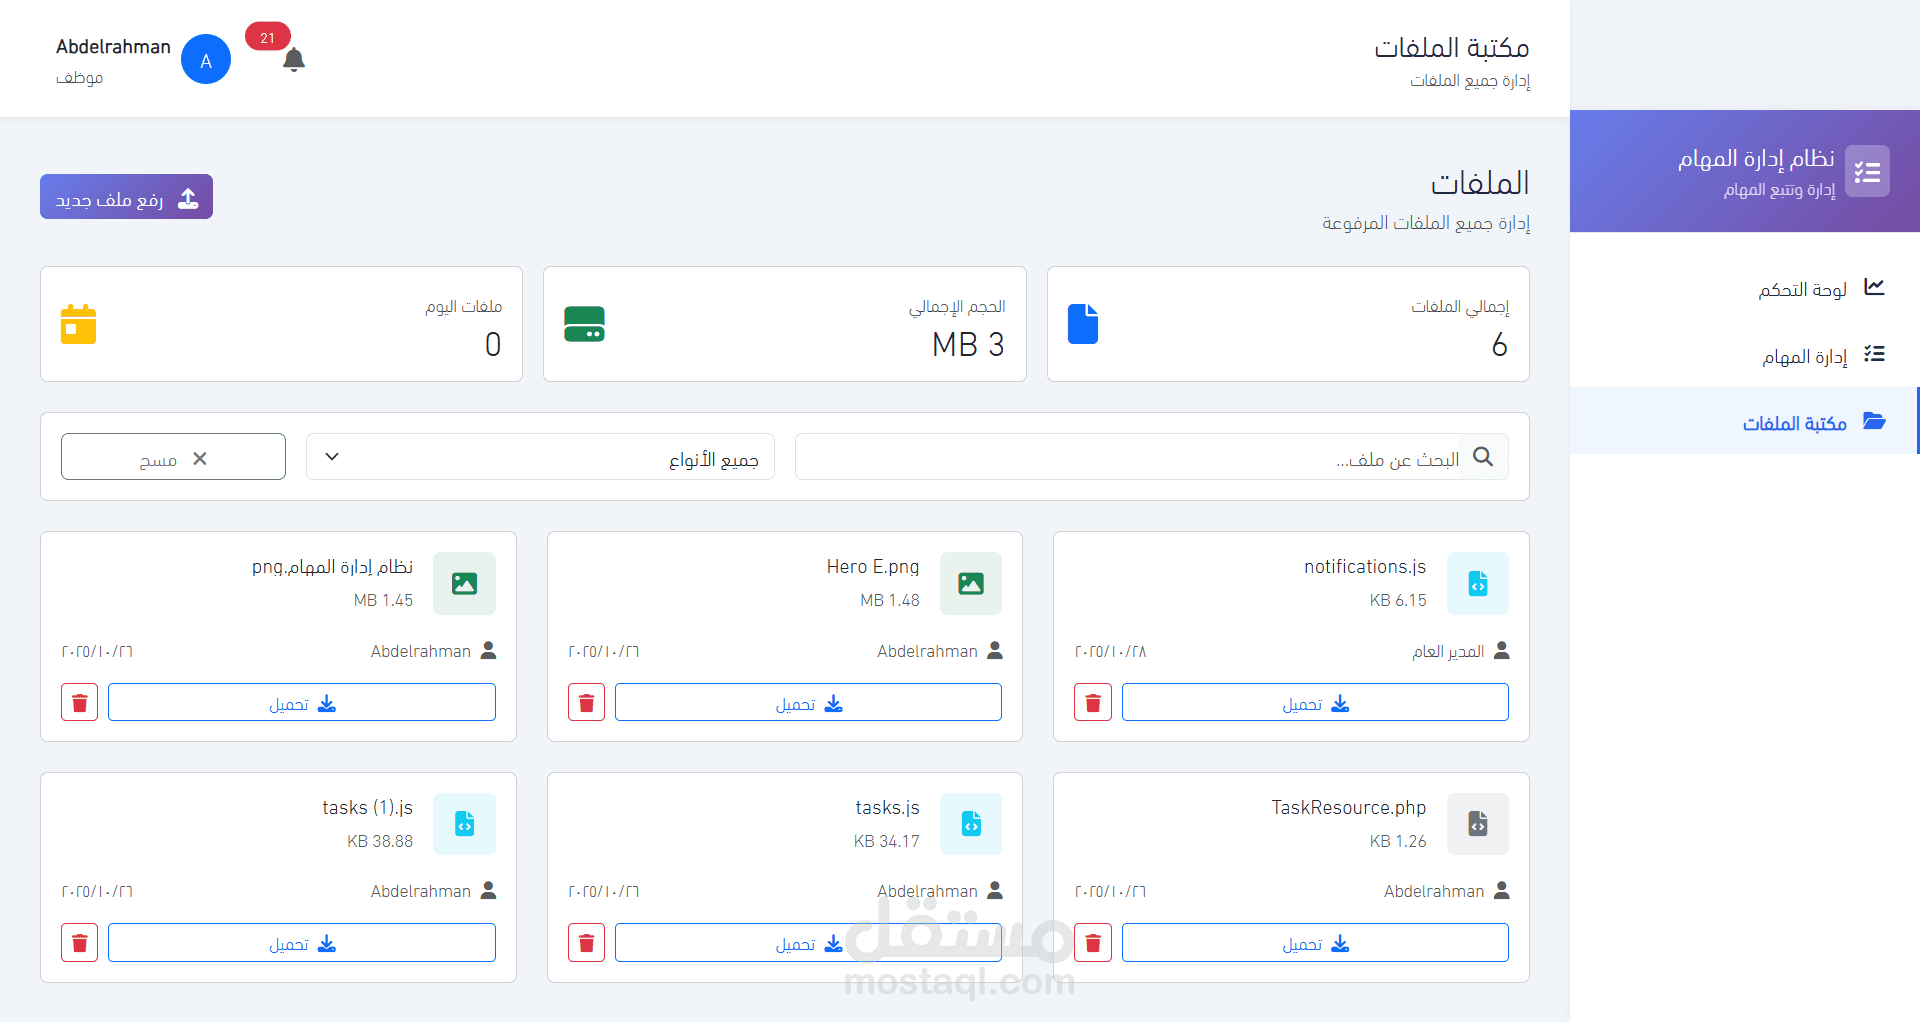
Task: Delete the notifications.js file
Action: coord(1092,703)
